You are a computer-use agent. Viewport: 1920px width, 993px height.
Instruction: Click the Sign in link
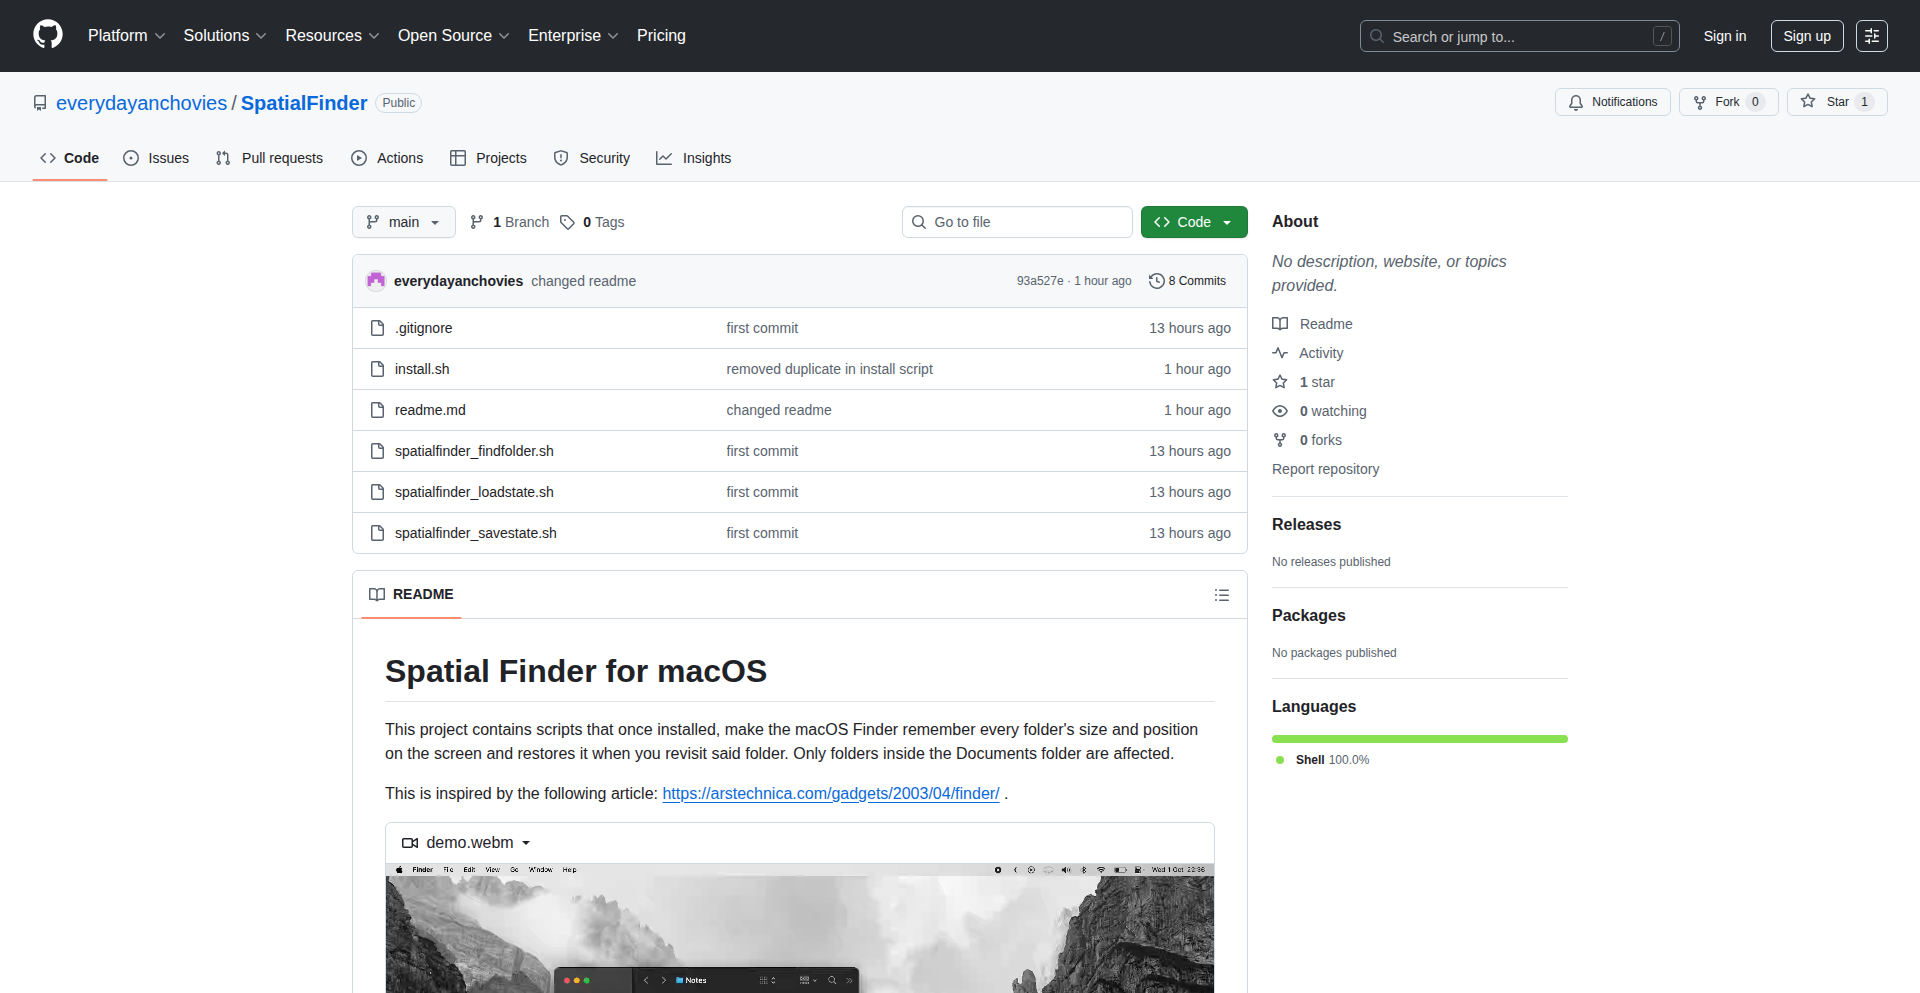click(x=1725, y=36)
